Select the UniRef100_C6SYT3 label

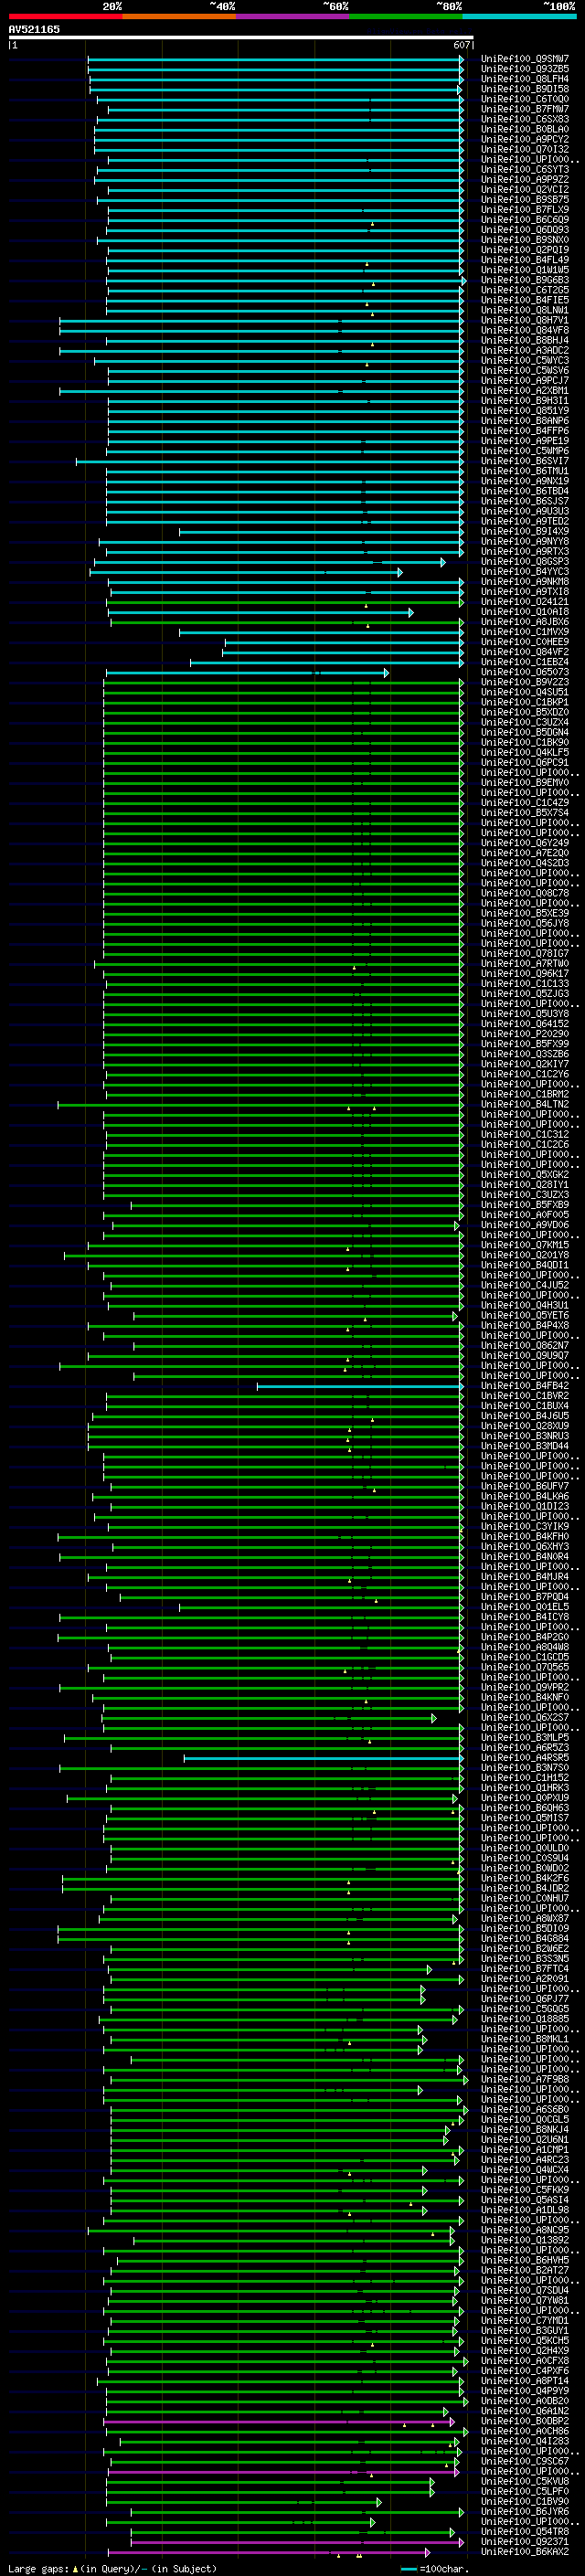pyautogui.click(x=525, y=169)
